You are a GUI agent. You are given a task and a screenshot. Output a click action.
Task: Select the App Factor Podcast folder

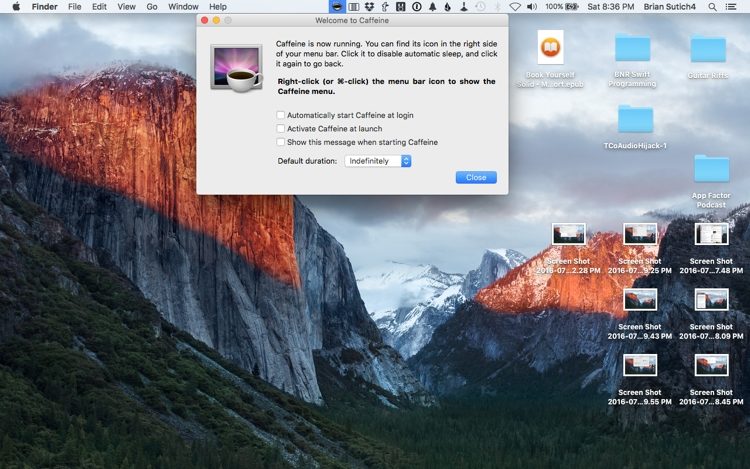[711, 168]
